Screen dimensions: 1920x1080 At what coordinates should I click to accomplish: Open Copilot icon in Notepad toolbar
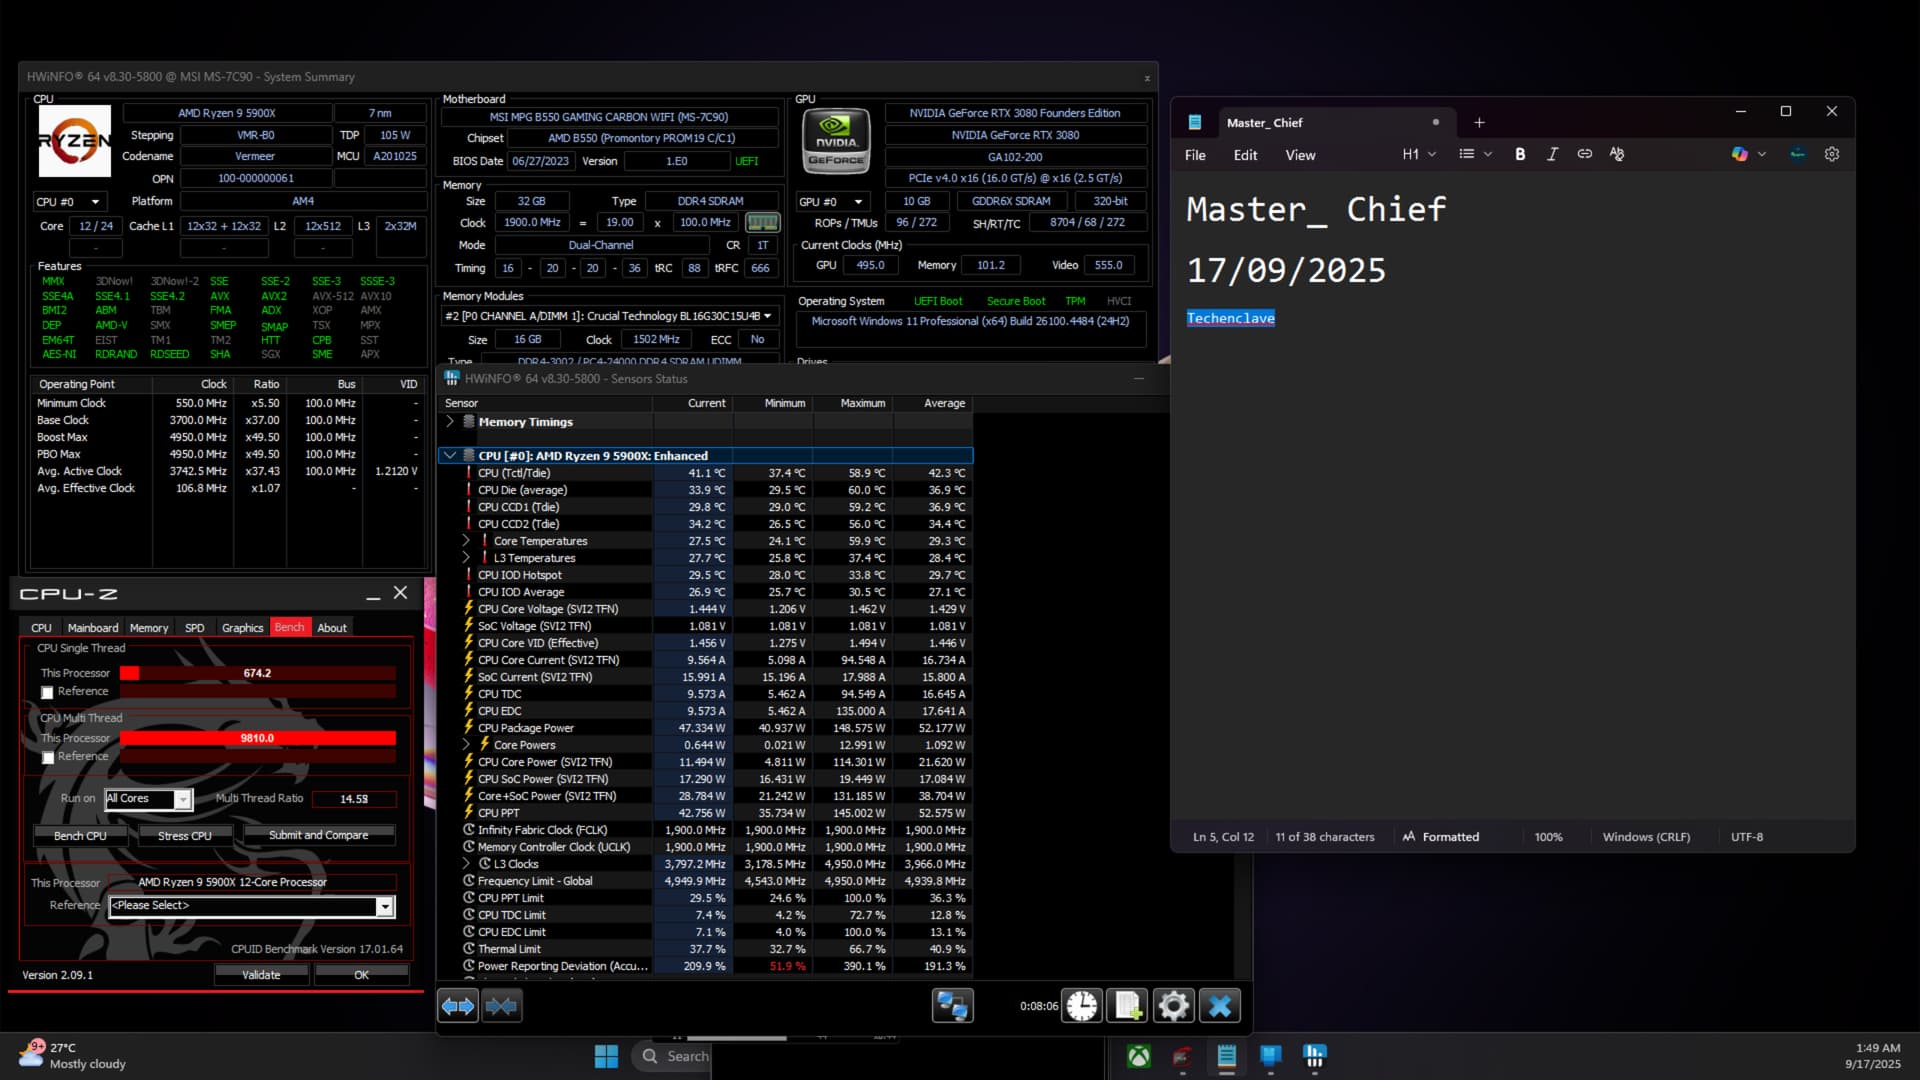pos(1740,154)
